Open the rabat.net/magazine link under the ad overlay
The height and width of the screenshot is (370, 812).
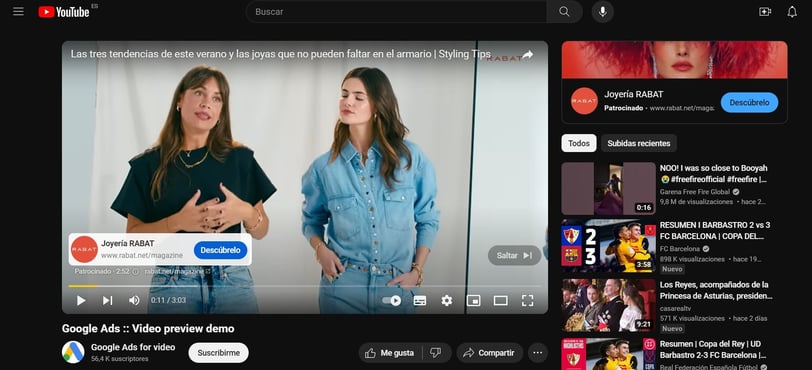178,271
